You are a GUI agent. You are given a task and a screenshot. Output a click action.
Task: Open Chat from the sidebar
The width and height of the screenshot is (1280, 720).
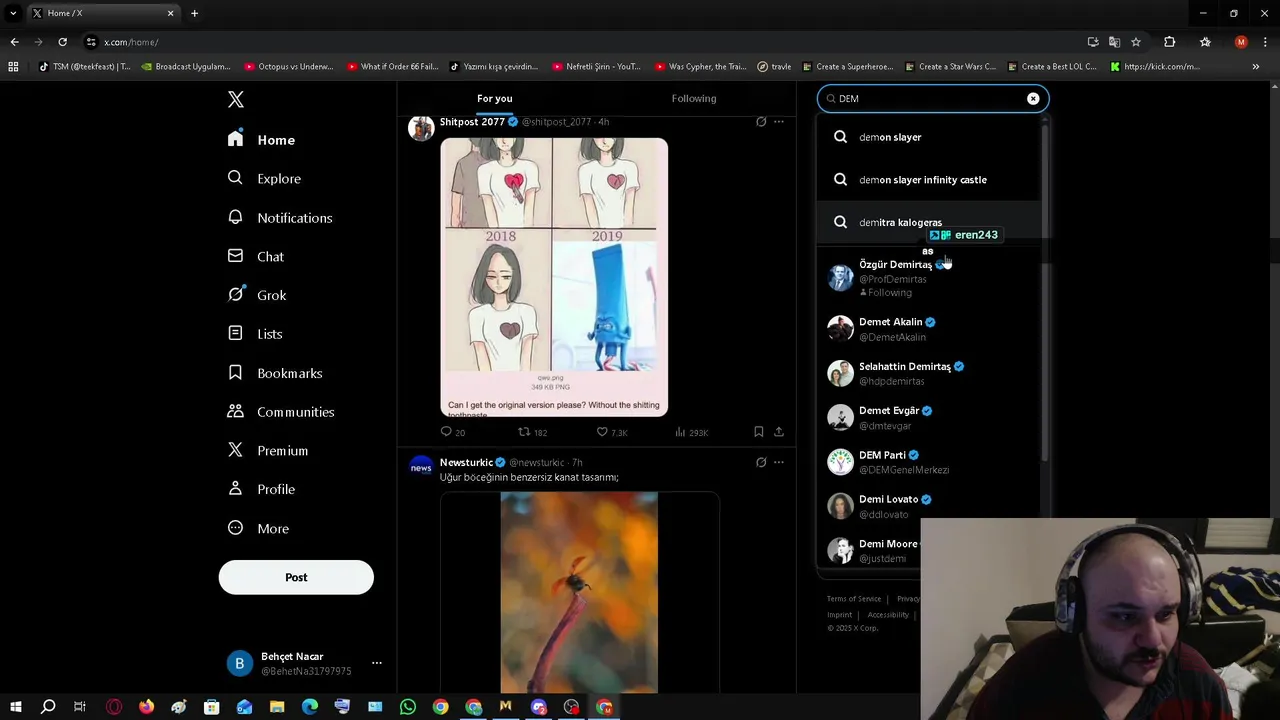256,256
